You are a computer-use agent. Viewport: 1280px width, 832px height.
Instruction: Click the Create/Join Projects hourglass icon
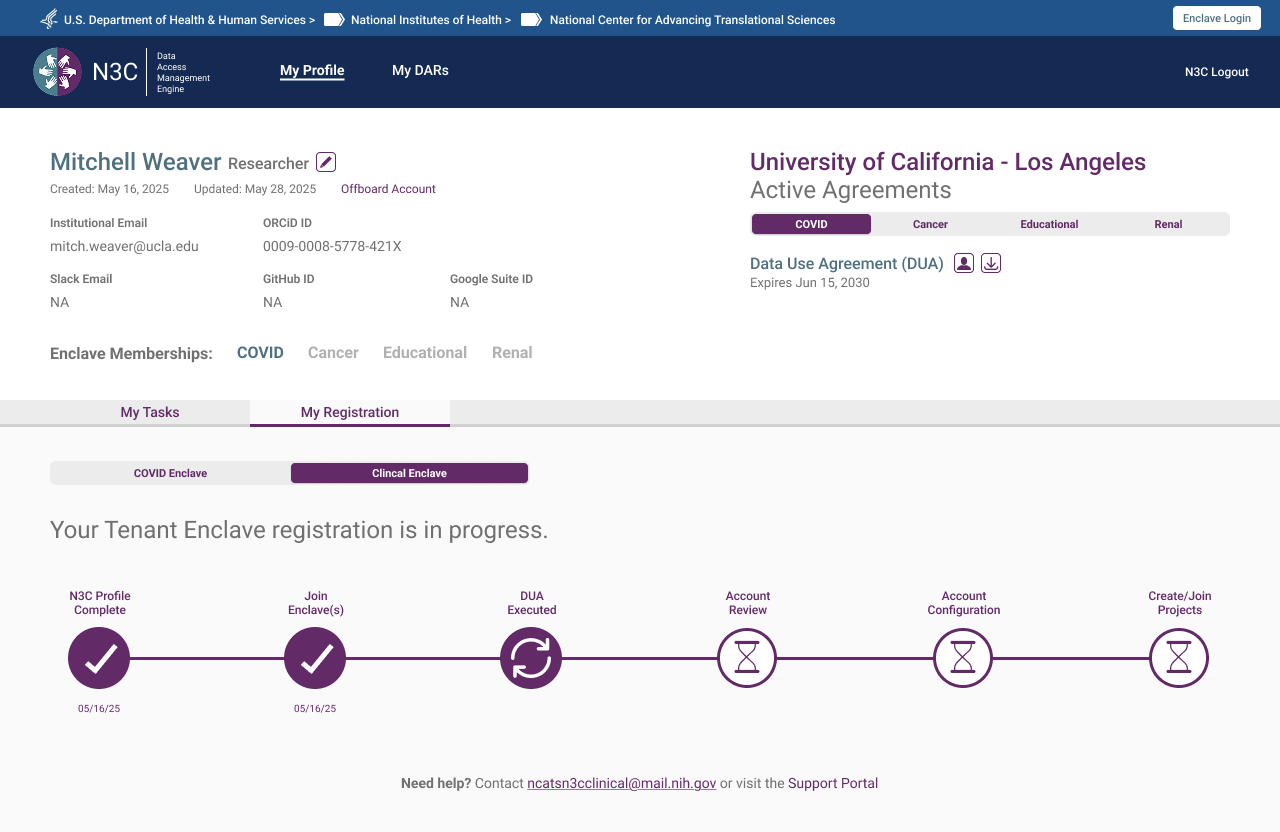pos(1179,658)
